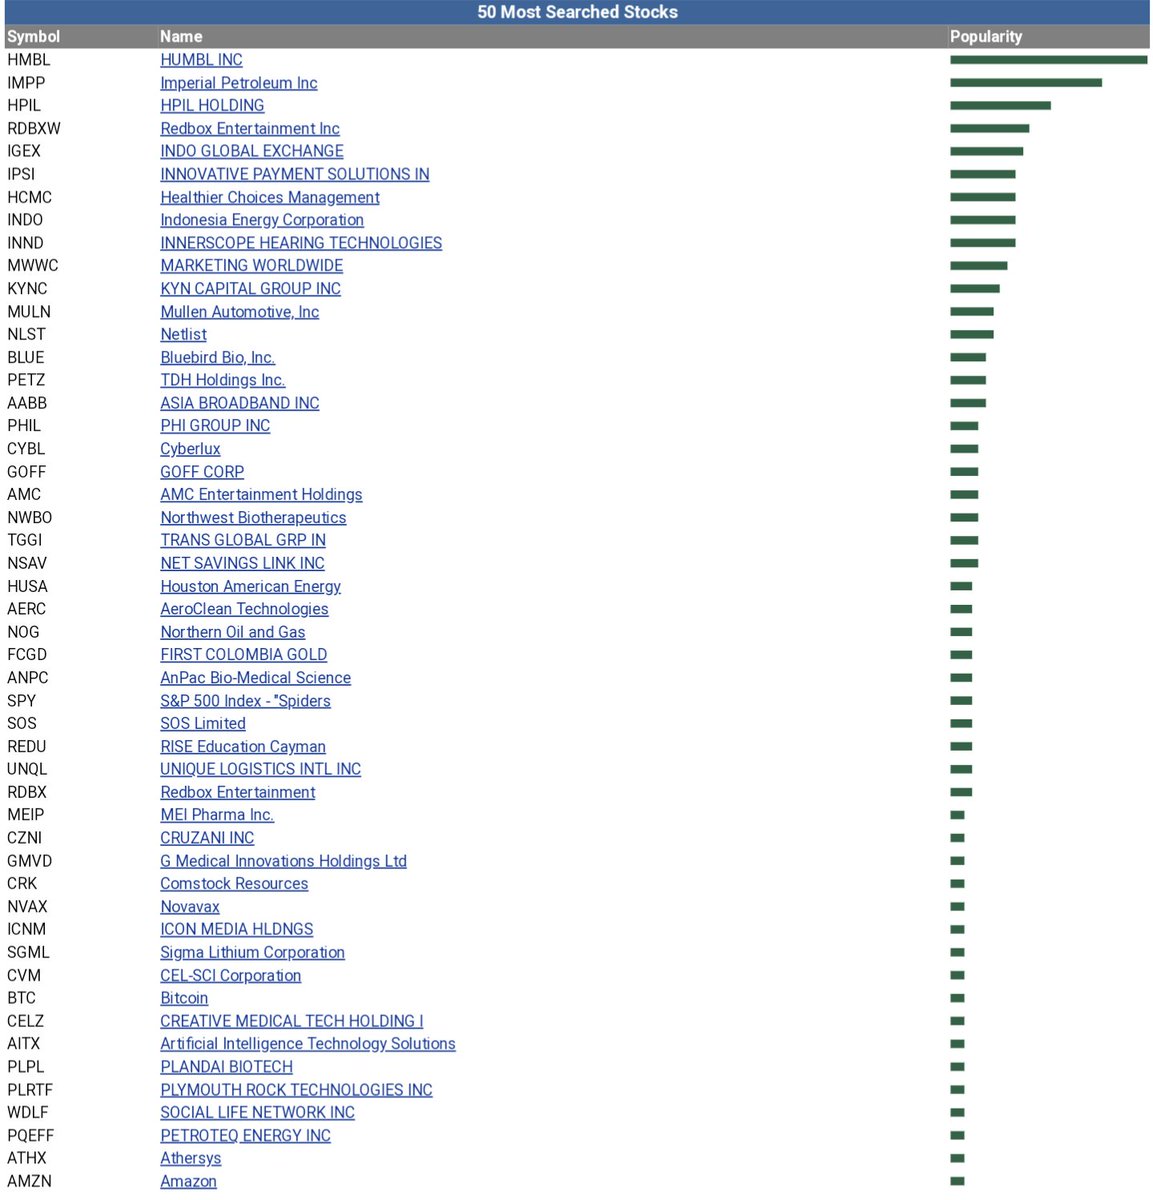The width and height of the screenshot is (1153, 1200).
Task: View the Bluebird Bio, Inc. listing
Action: pos(217,357)
